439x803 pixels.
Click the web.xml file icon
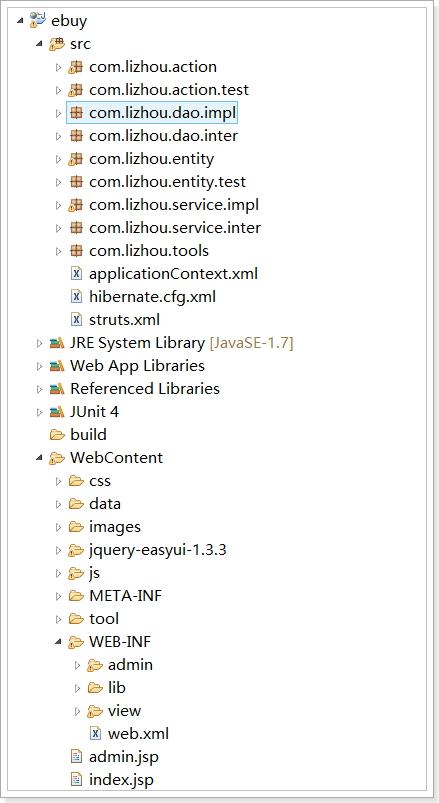95,734
